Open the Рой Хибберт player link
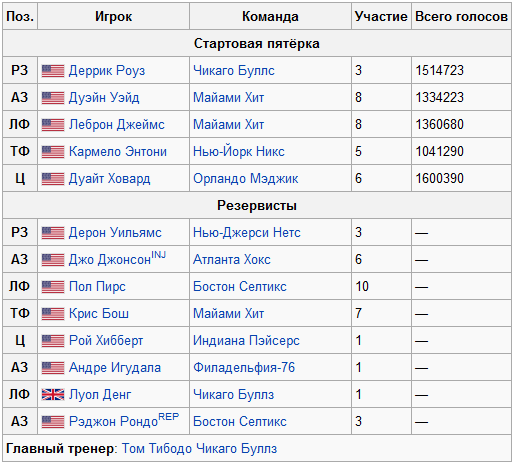515x464 pixels. [x=106, y=341]
